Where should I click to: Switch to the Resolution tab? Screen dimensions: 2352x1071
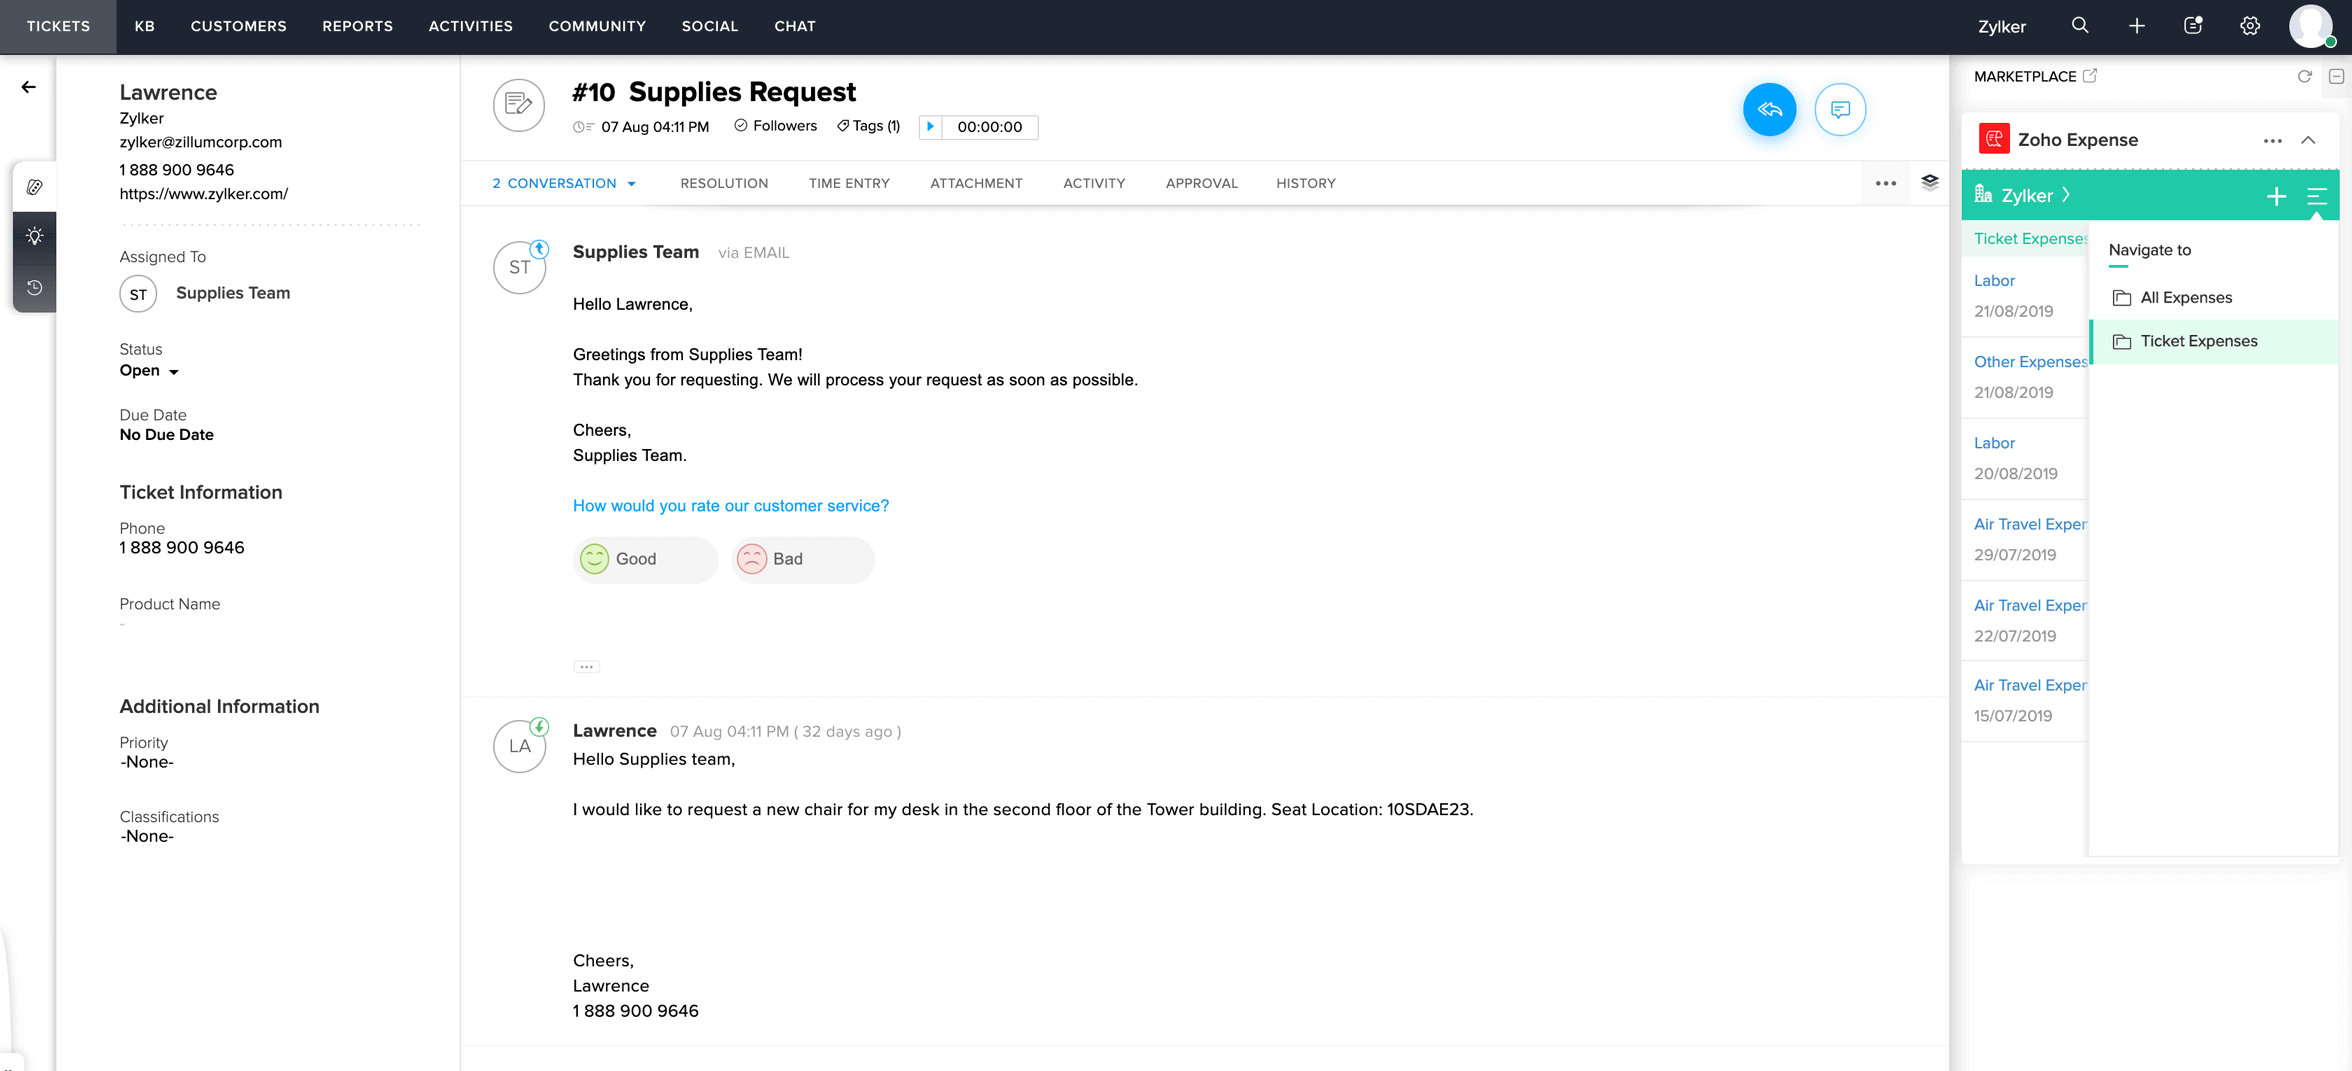724,183
